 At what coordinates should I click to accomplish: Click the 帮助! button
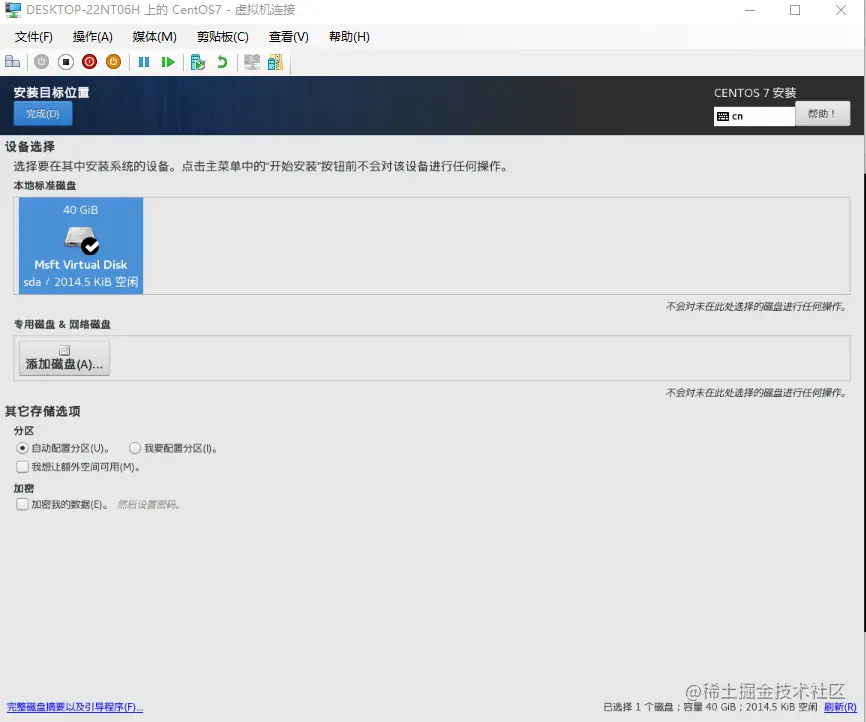[822, 113]
